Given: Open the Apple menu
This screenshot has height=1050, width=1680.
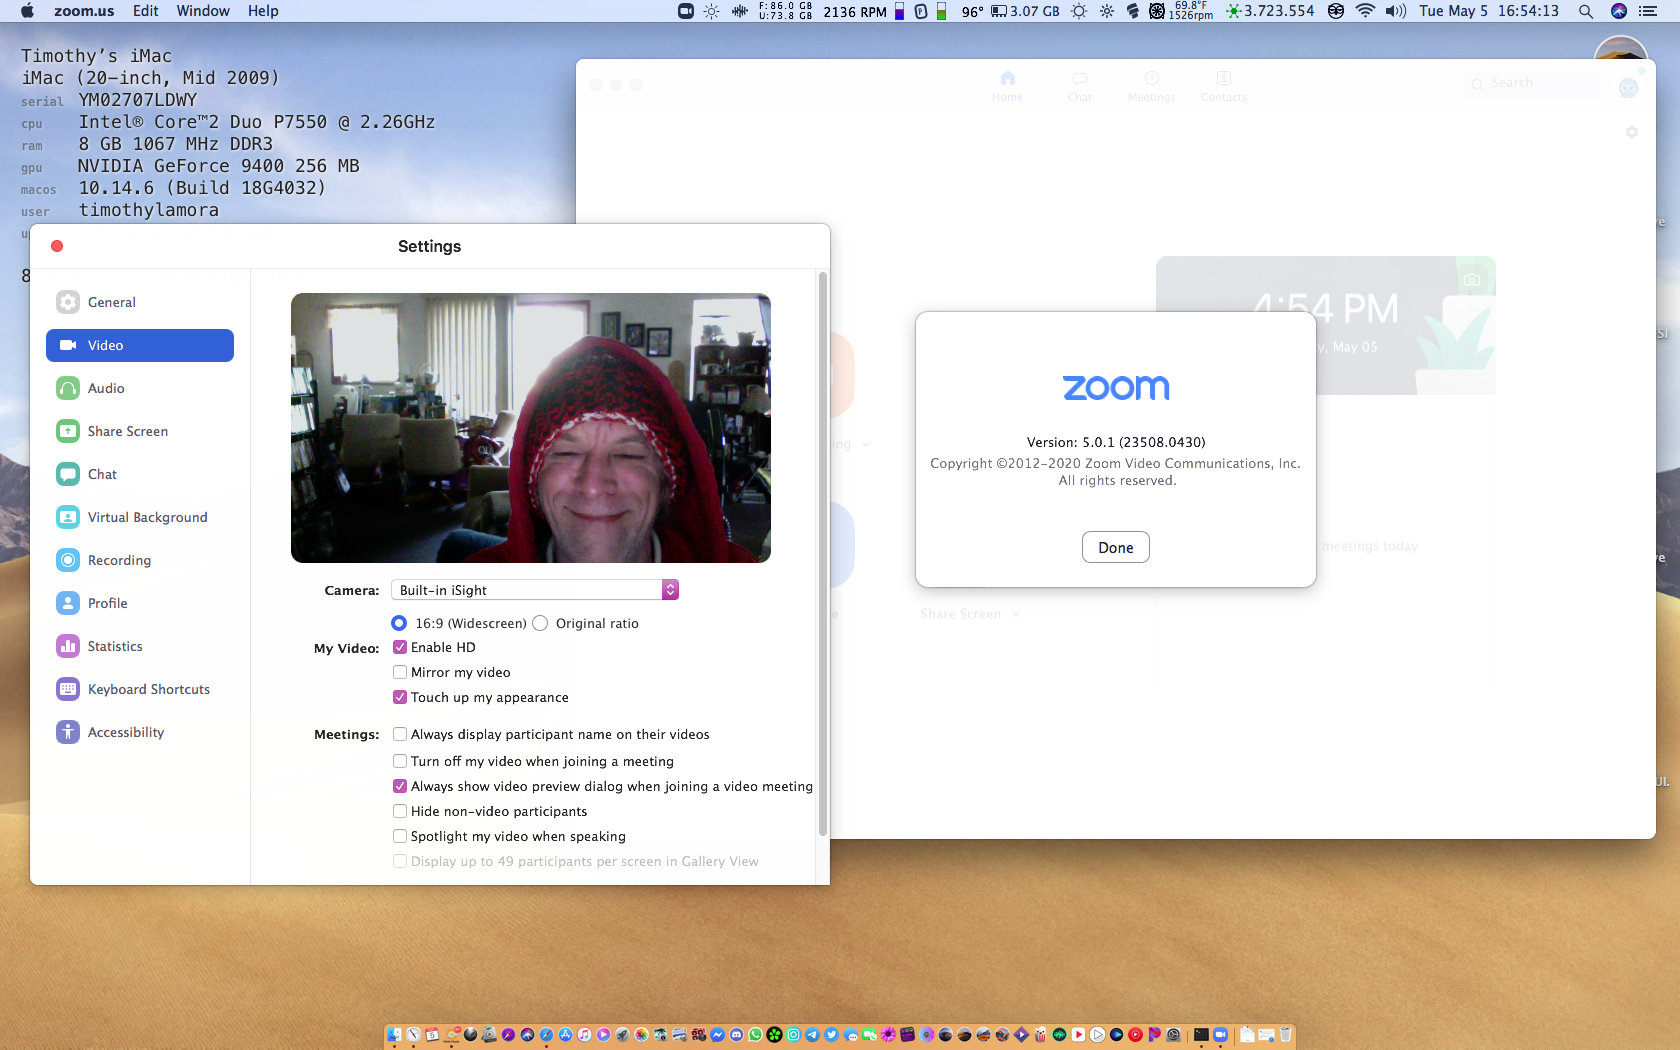Looking at the screenshot, I should tap(27, 11).
